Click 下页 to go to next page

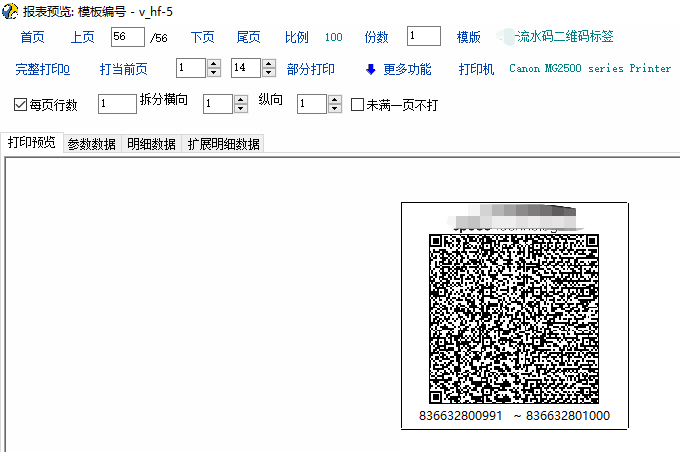click(x=202, y=37)
